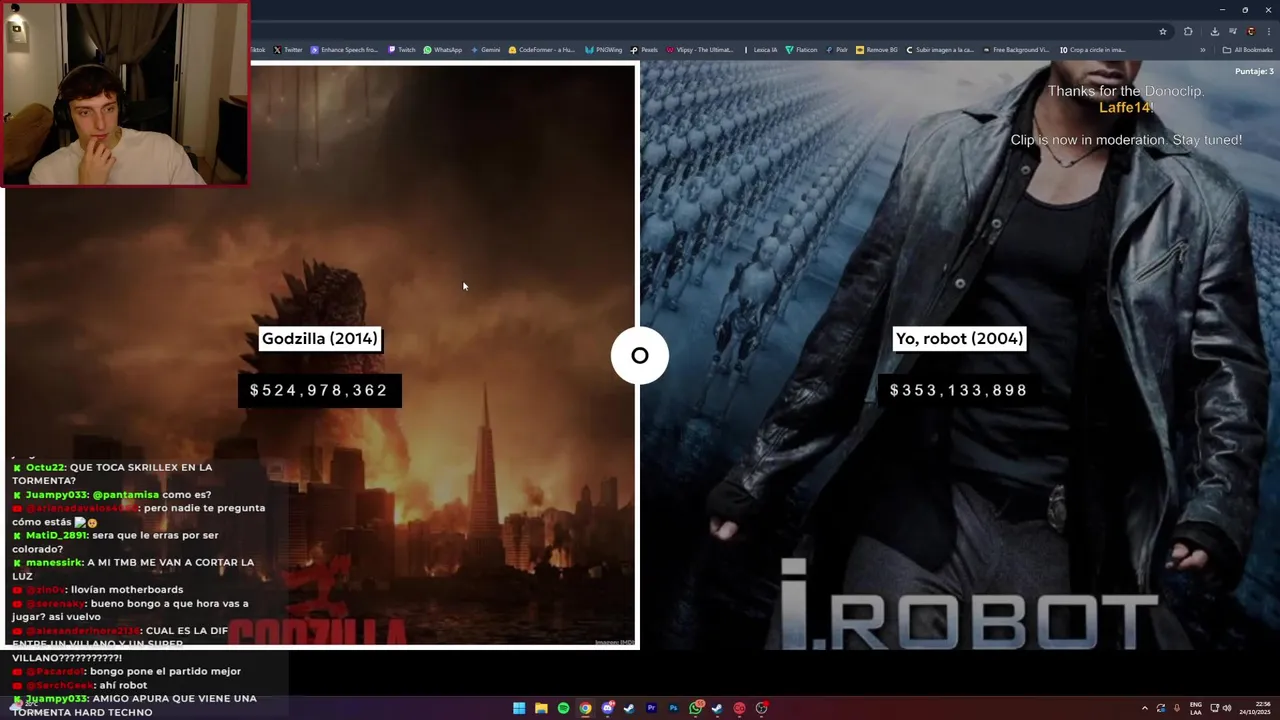The height and width of the screenshot is (720, 1280).
Task: Click the Yo, robot (2004) title label
Action: (959, 338)
